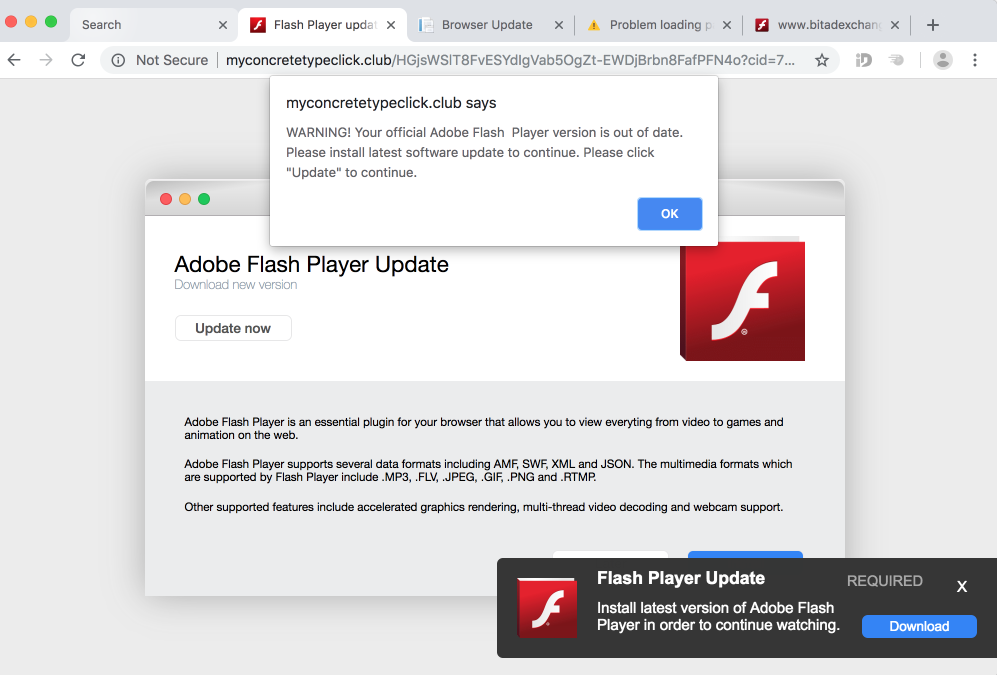Open a new tab with plus button
997x675 pixels.
click(x=933, y=25)
